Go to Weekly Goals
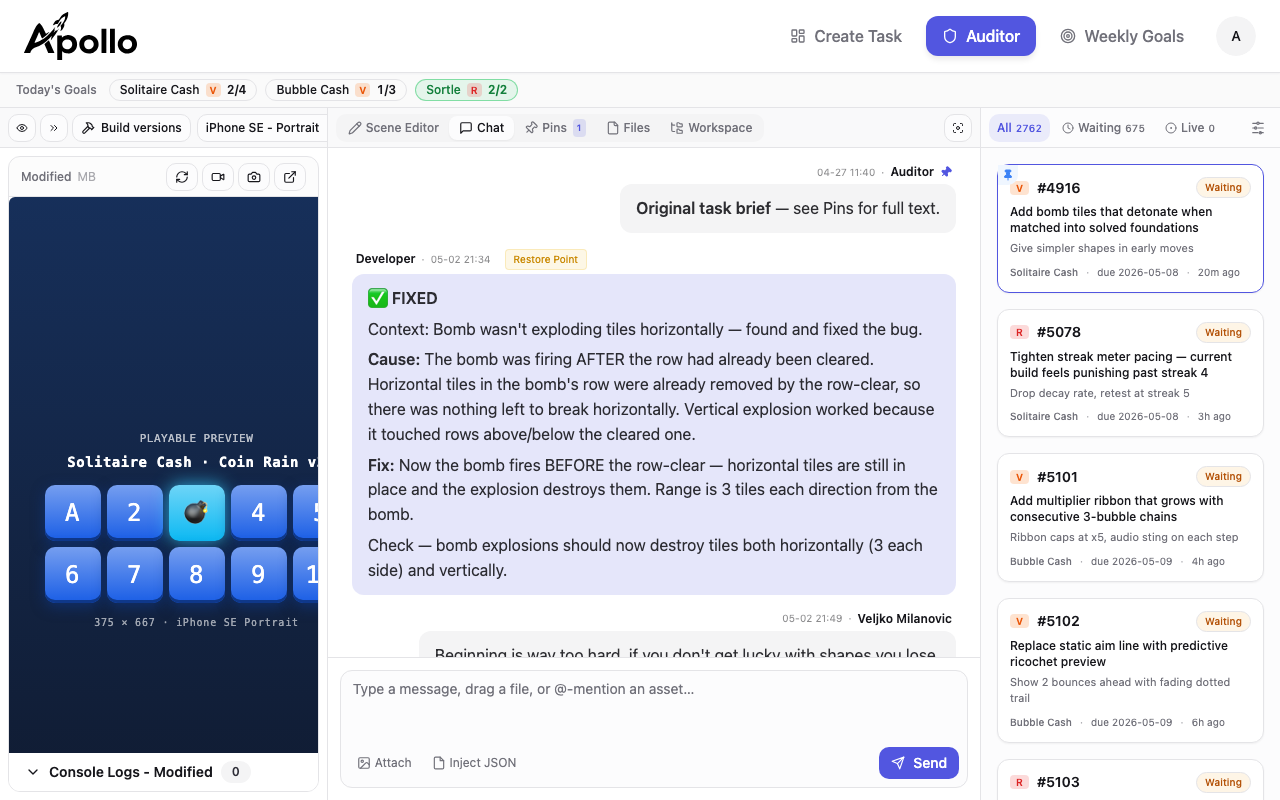Image resolution: width=1280 pixels, height=800 pixels. pos(1122,36)
